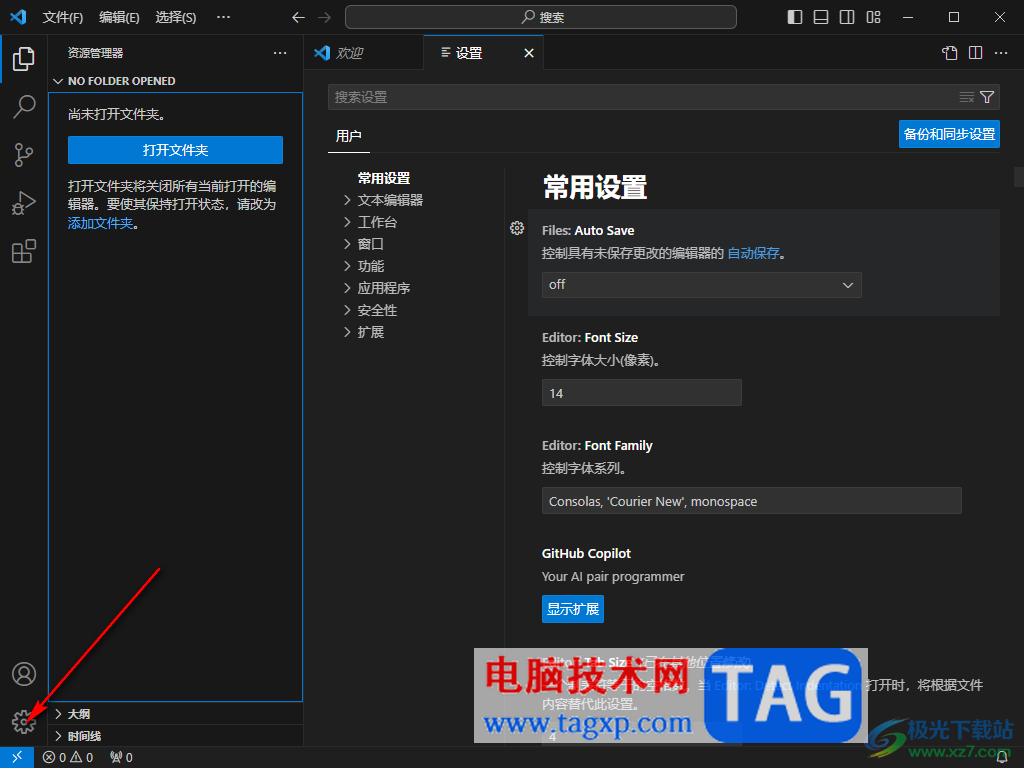Open the Search view in activity bar
This screenshot has width=1024, height=768.
[x=24, y=106]
